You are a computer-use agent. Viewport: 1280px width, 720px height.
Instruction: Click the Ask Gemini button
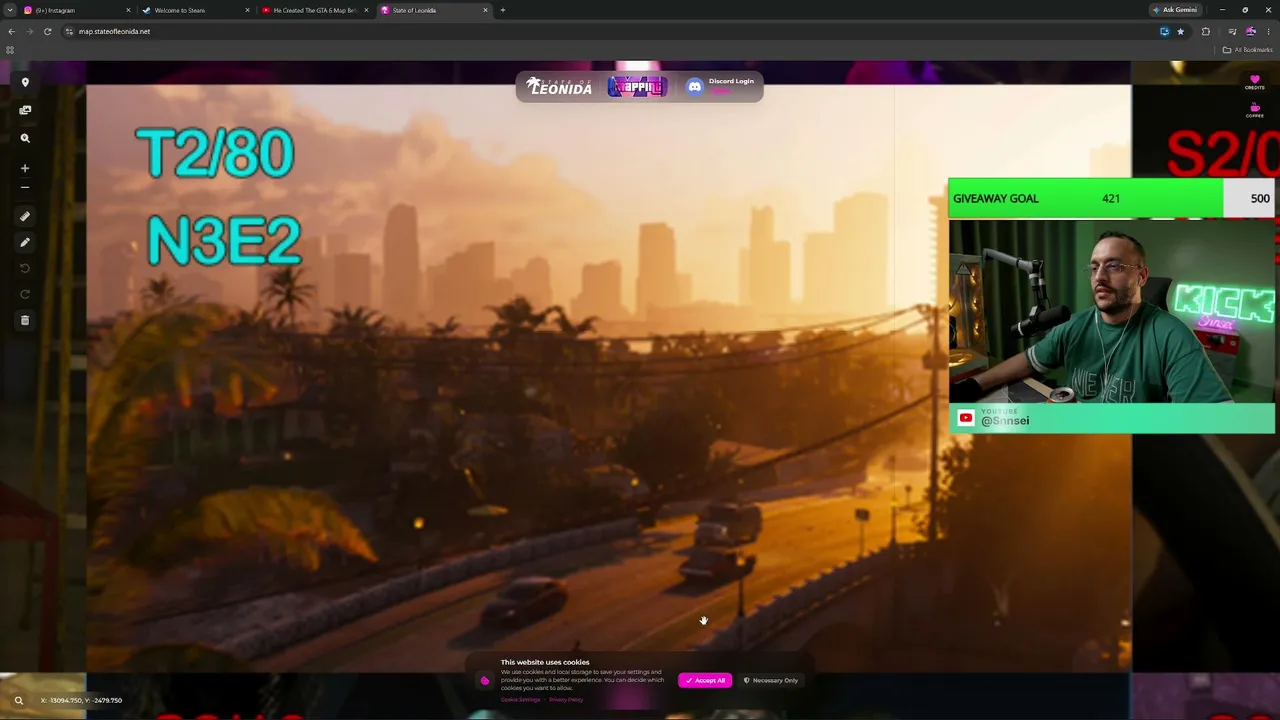[x=1175, y=10]
